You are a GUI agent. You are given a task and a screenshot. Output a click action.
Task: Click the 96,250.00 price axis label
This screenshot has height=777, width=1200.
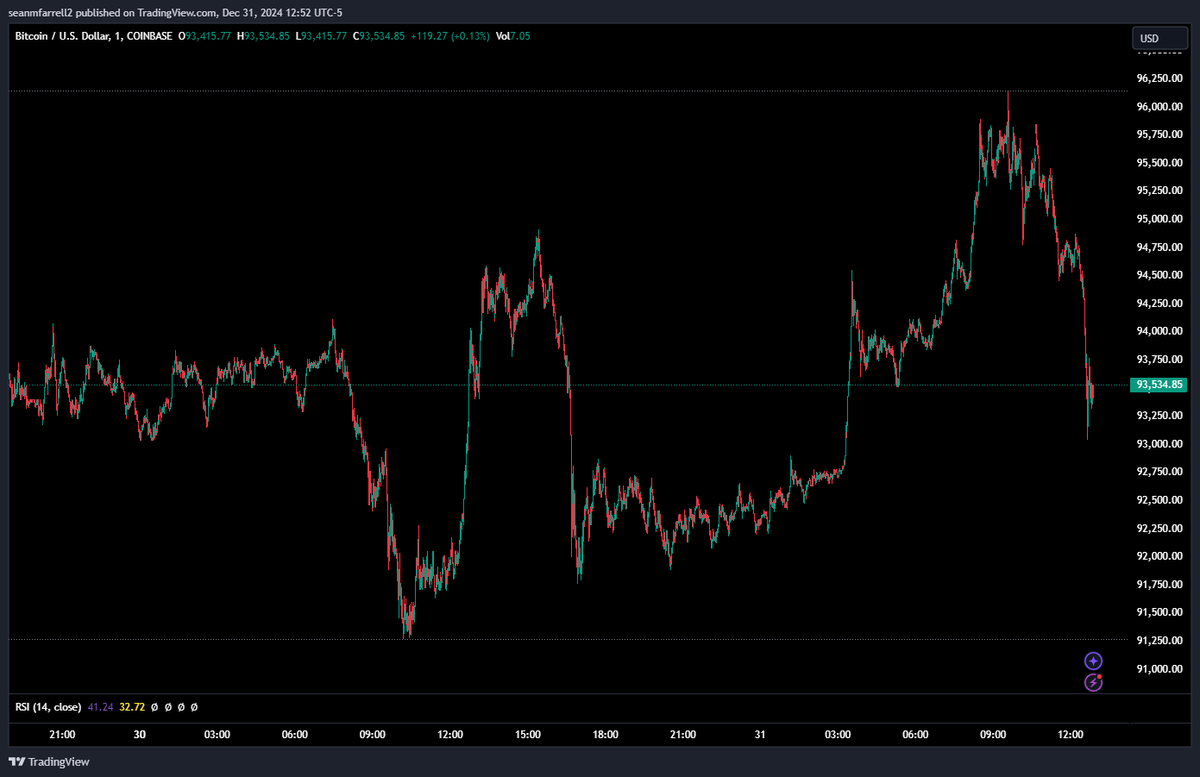click(1160, 78)
